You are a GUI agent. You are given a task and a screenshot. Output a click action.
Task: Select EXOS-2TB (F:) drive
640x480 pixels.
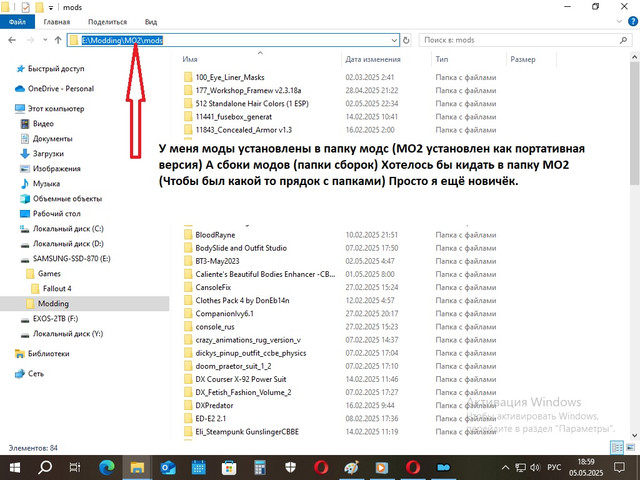pos(49,319)
